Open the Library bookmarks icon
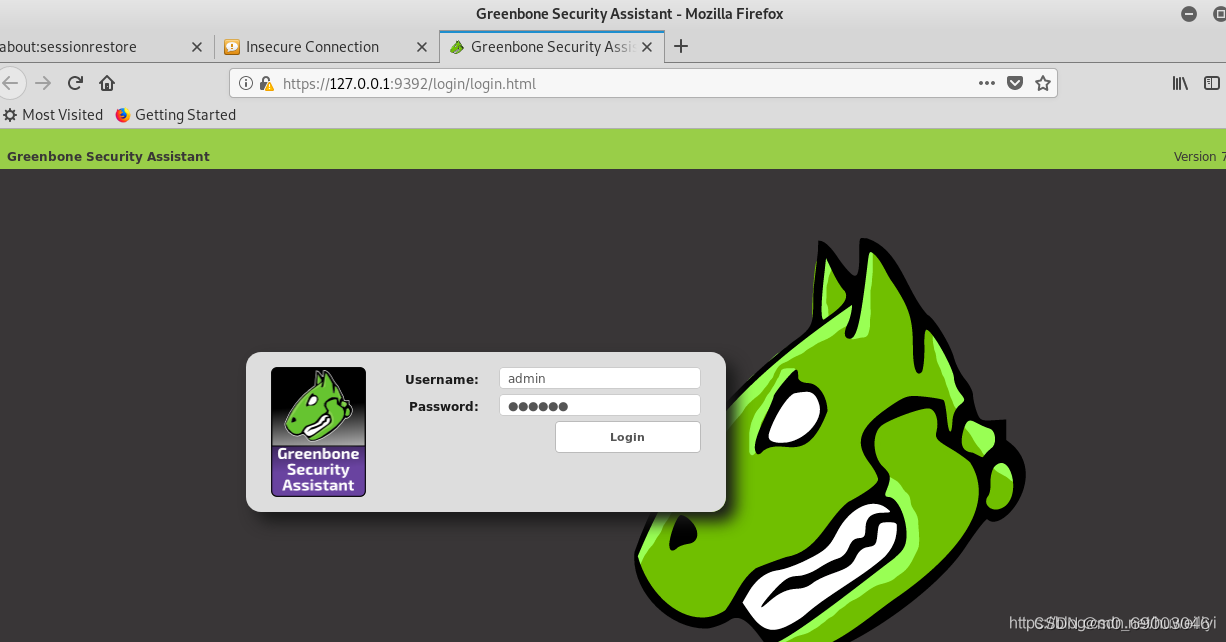The height and width of the screenshot is (642, 1226). (x=1181, y=83)
